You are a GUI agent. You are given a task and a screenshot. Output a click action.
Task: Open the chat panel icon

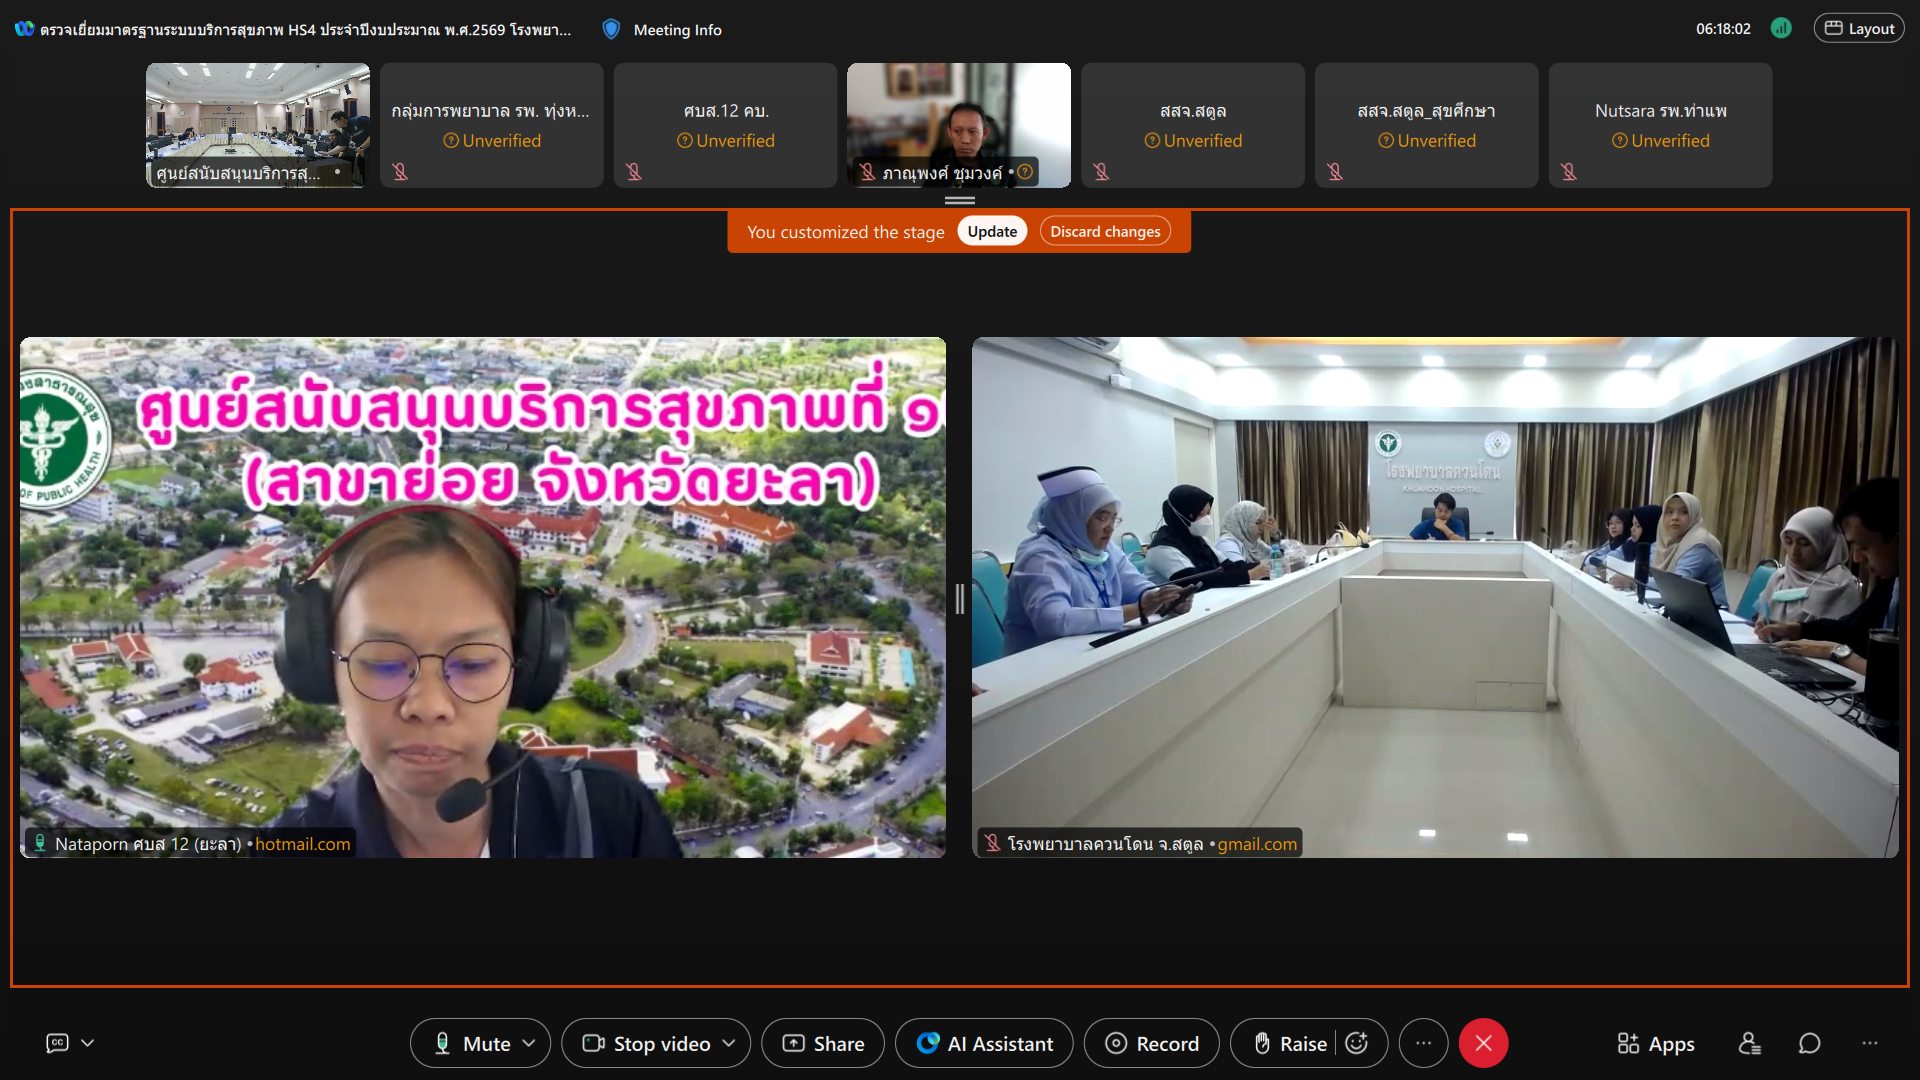(1809, 1043)
